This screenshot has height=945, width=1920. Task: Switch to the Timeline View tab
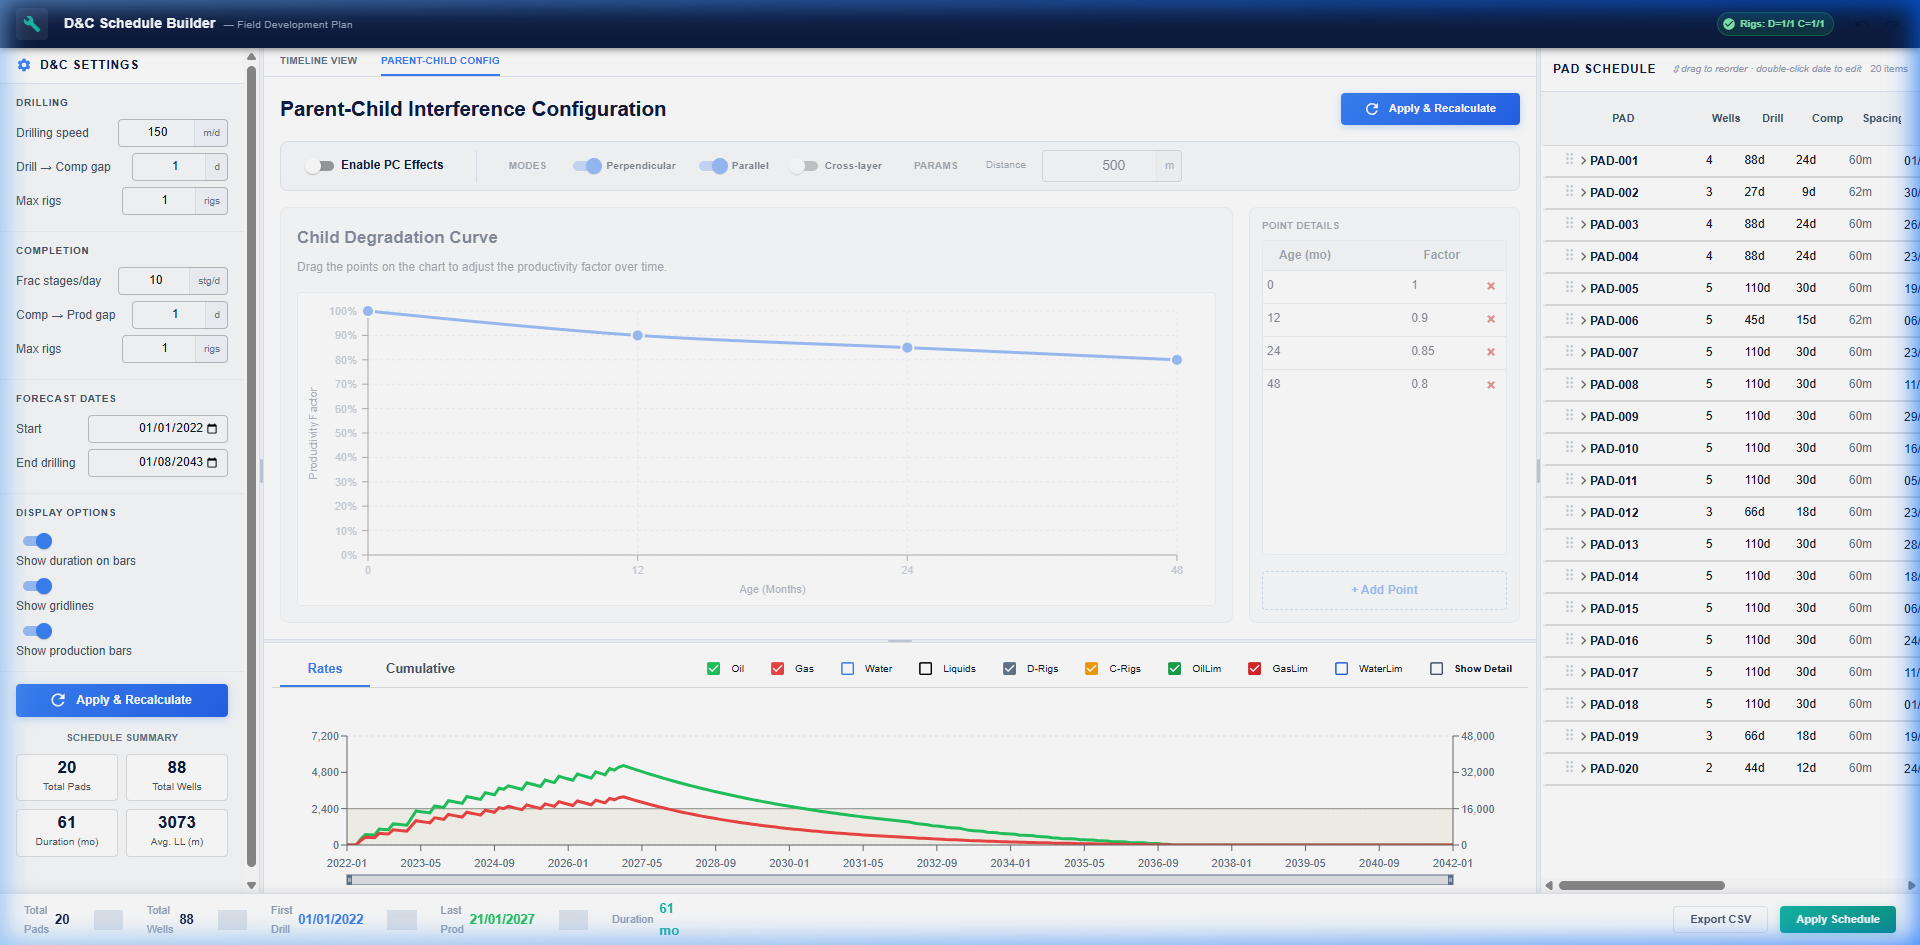point(318,61)
